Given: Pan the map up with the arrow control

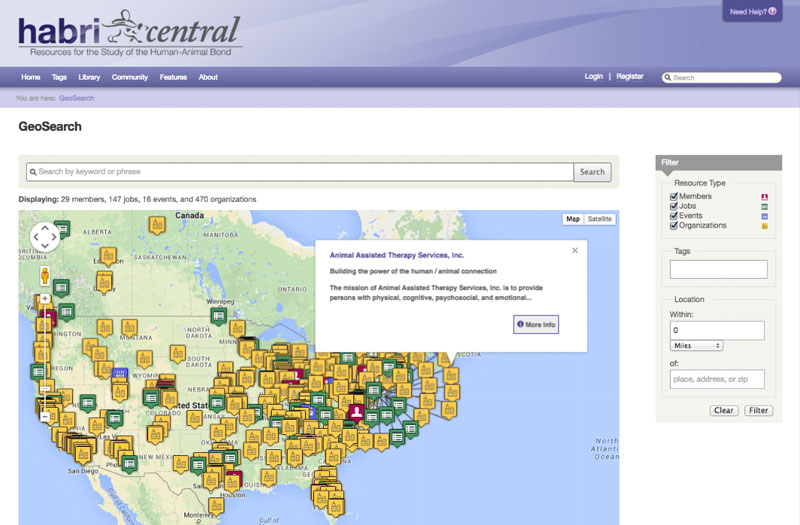Looking at the screenshot, I should click(45, 228).
